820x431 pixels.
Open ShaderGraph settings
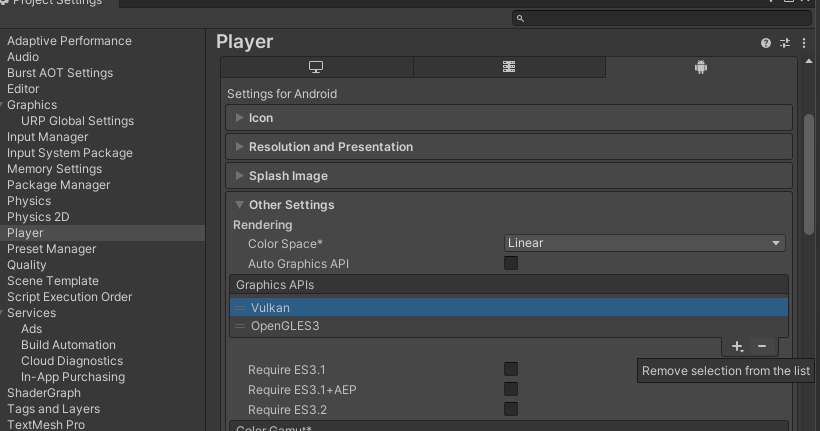tap(44, 393)
